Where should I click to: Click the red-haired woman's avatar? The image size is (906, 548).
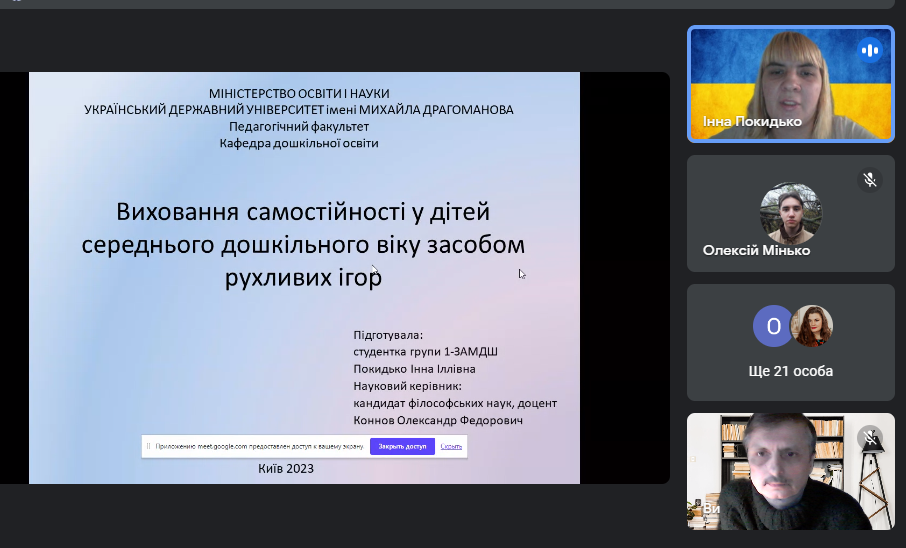(x=811, y=326)
